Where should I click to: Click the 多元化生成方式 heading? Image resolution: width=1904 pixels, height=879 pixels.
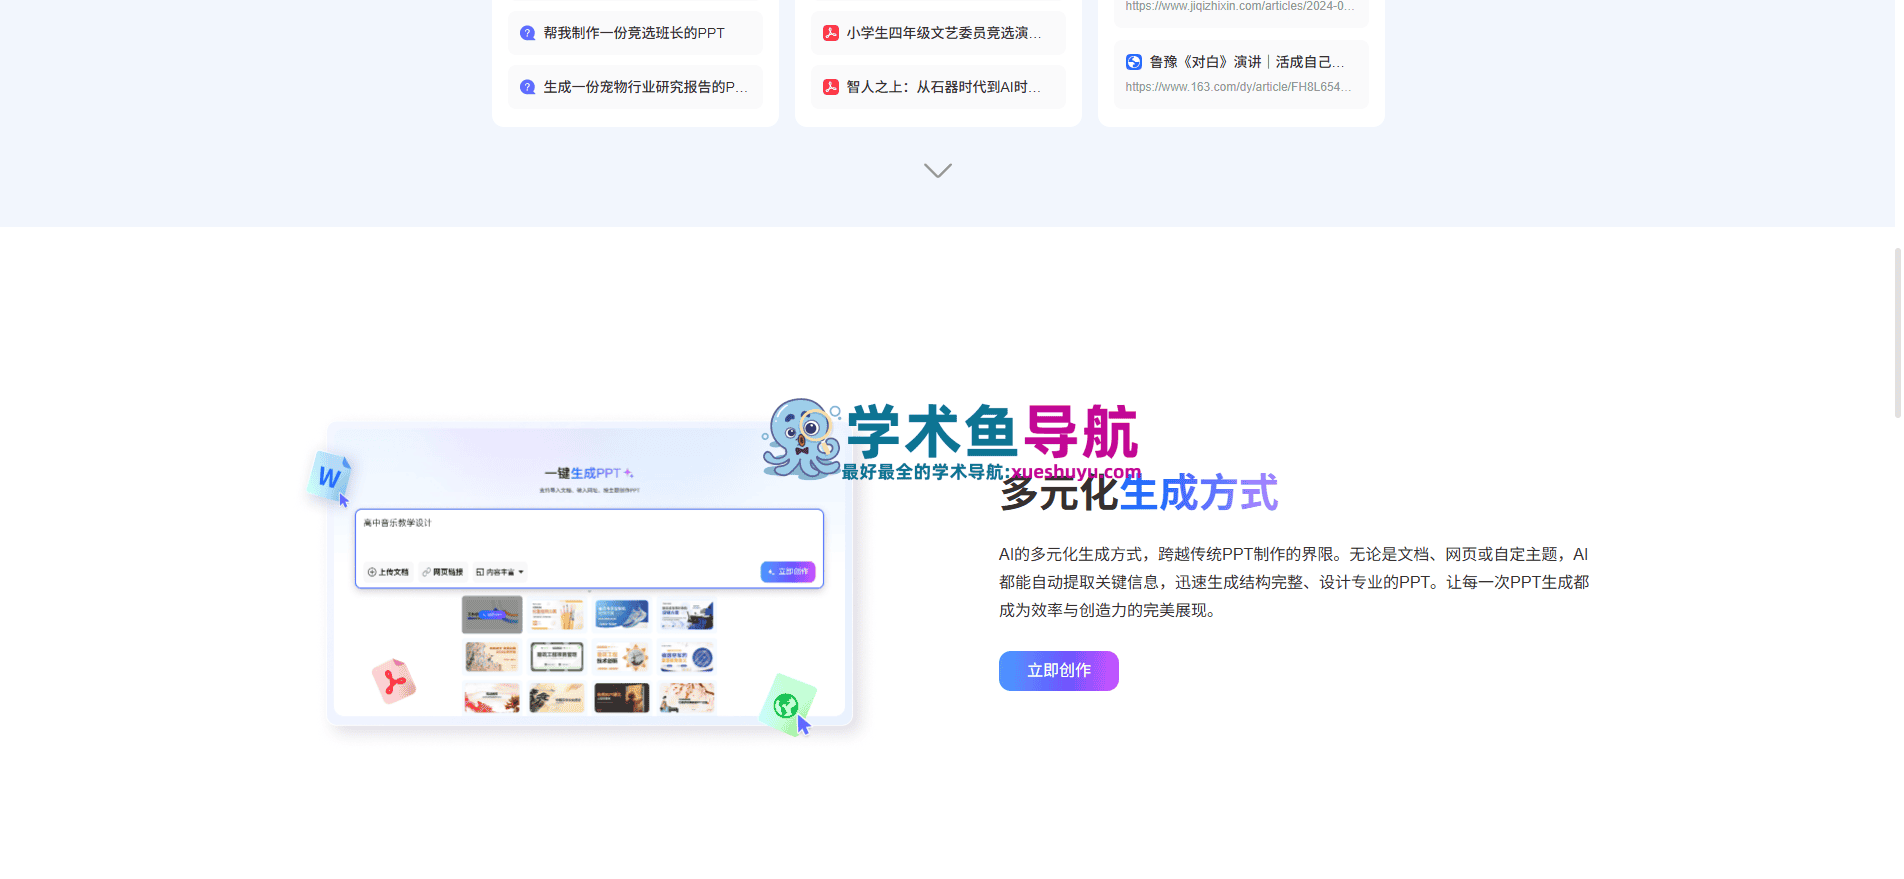1139,493
